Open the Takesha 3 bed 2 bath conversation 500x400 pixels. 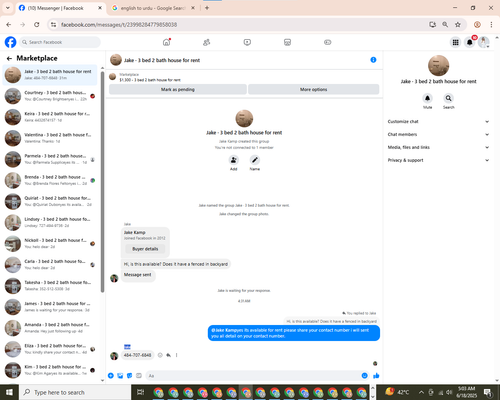tap(50, 286)
